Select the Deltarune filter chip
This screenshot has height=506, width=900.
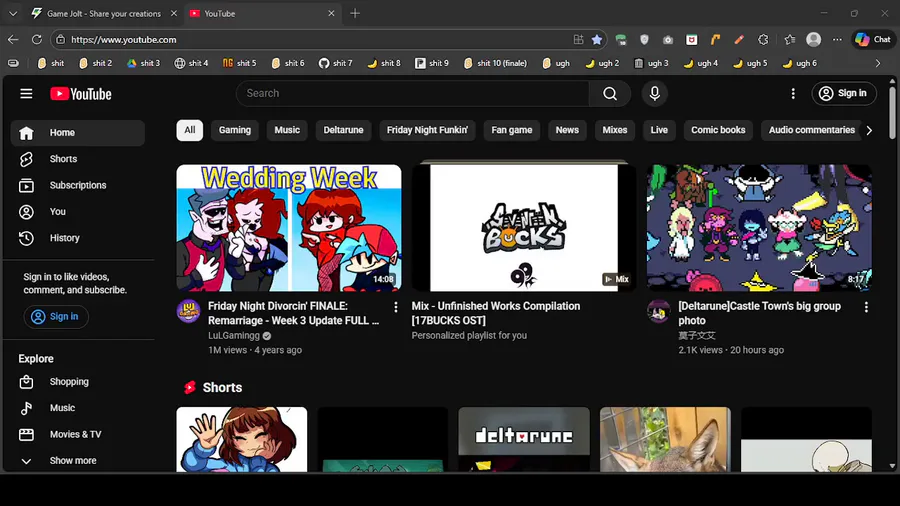(343, 130)
